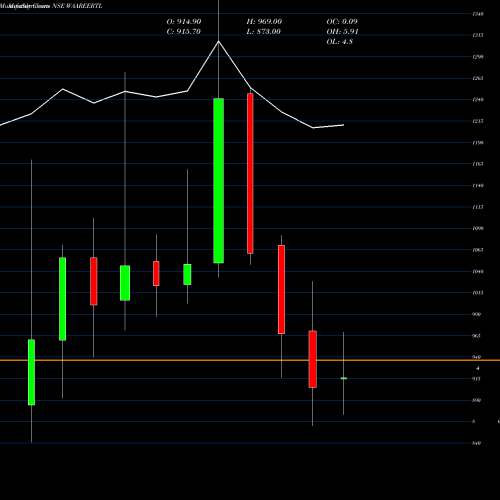Click the high price text 'H: 969.00'
Viewport: 500px width, 500px height.
264,22
